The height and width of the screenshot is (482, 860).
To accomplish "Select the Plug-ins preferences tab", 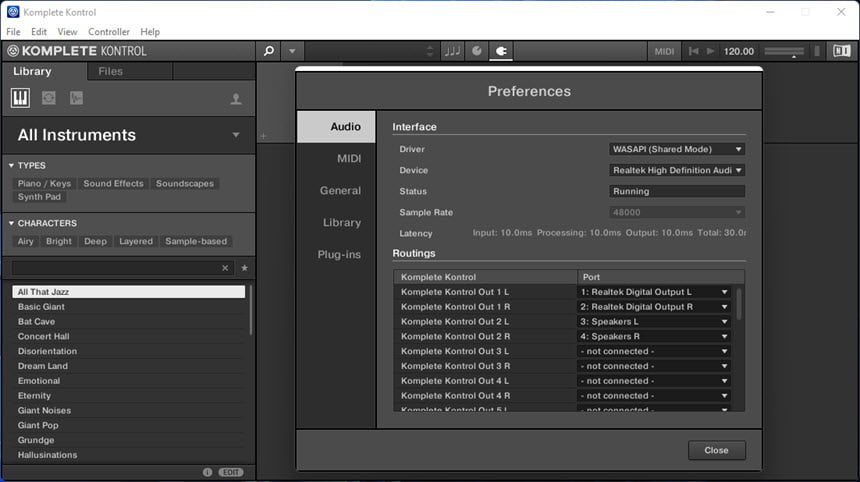I will [x=336, y=254].
